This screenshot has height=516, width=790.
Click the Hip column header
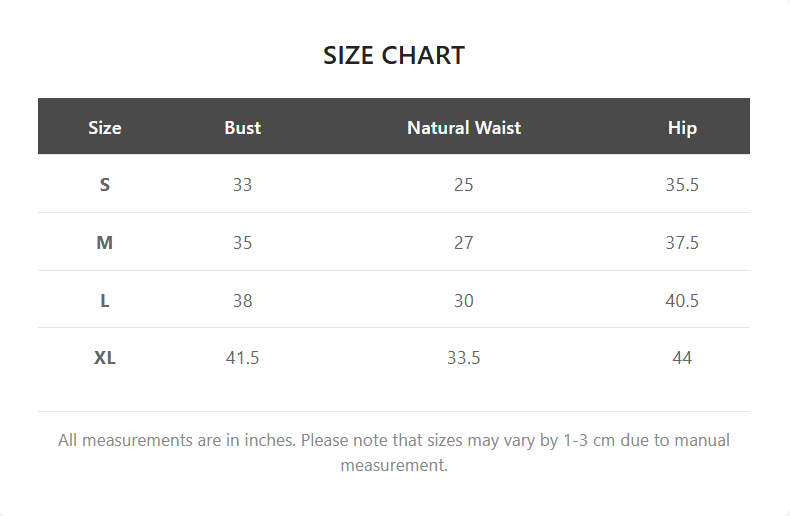pyautogui.click(x=682, y=127)
